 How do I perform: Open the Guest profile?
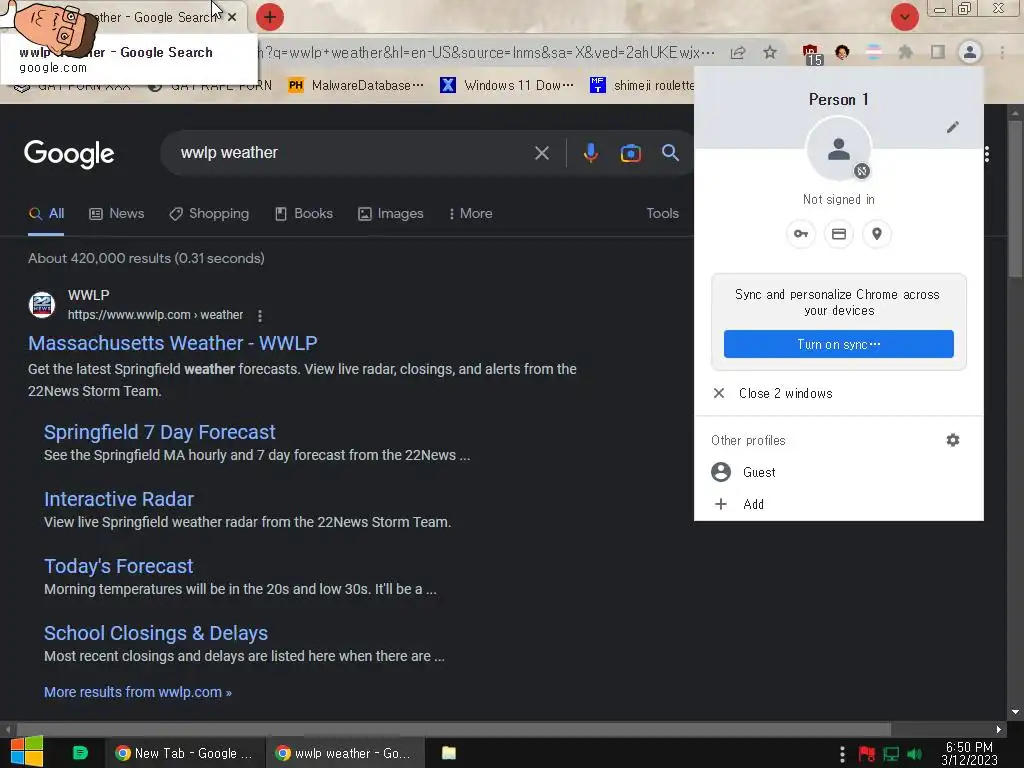click(x=839, y=472)
